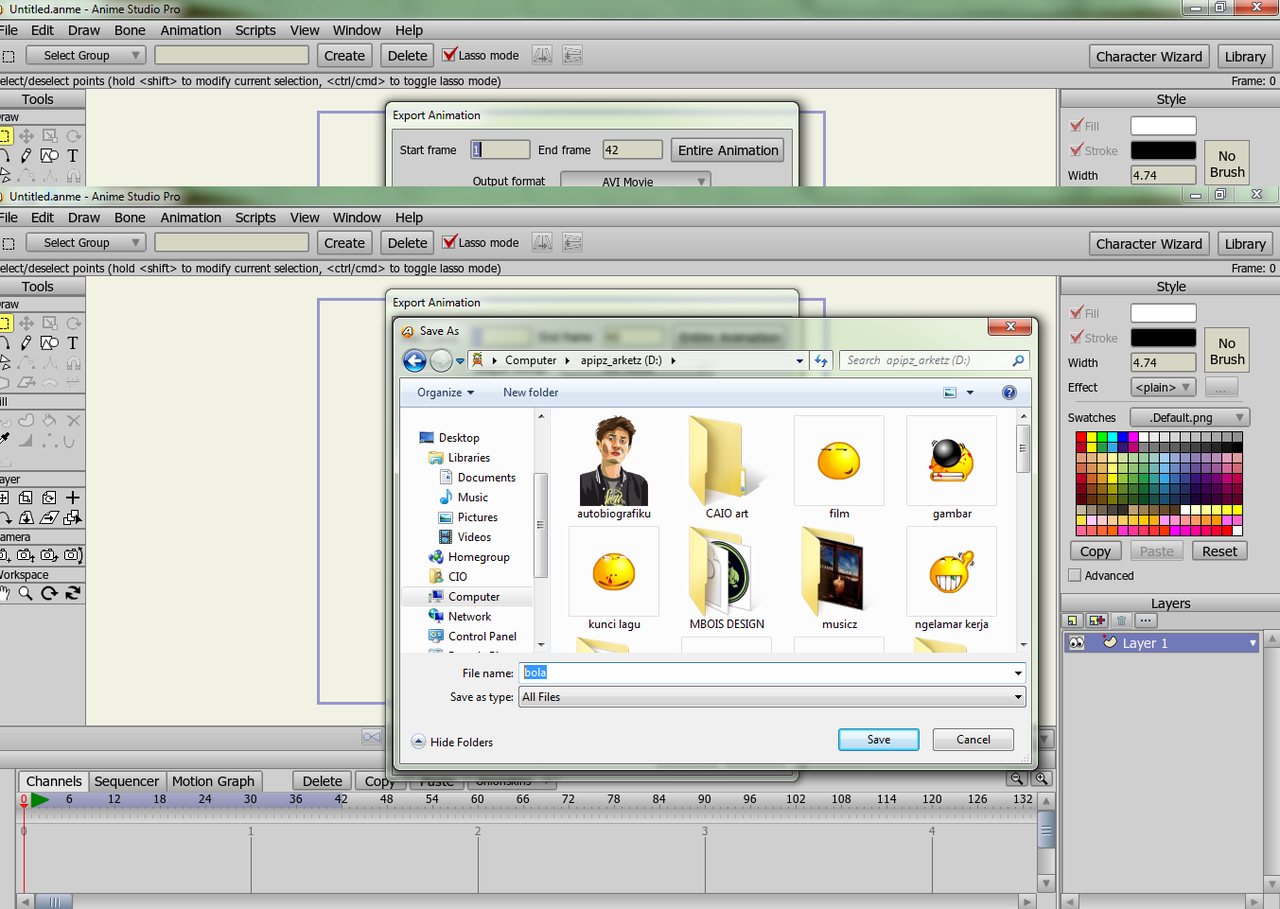Open Save As dialog help icon

[x=1009, y=392]
